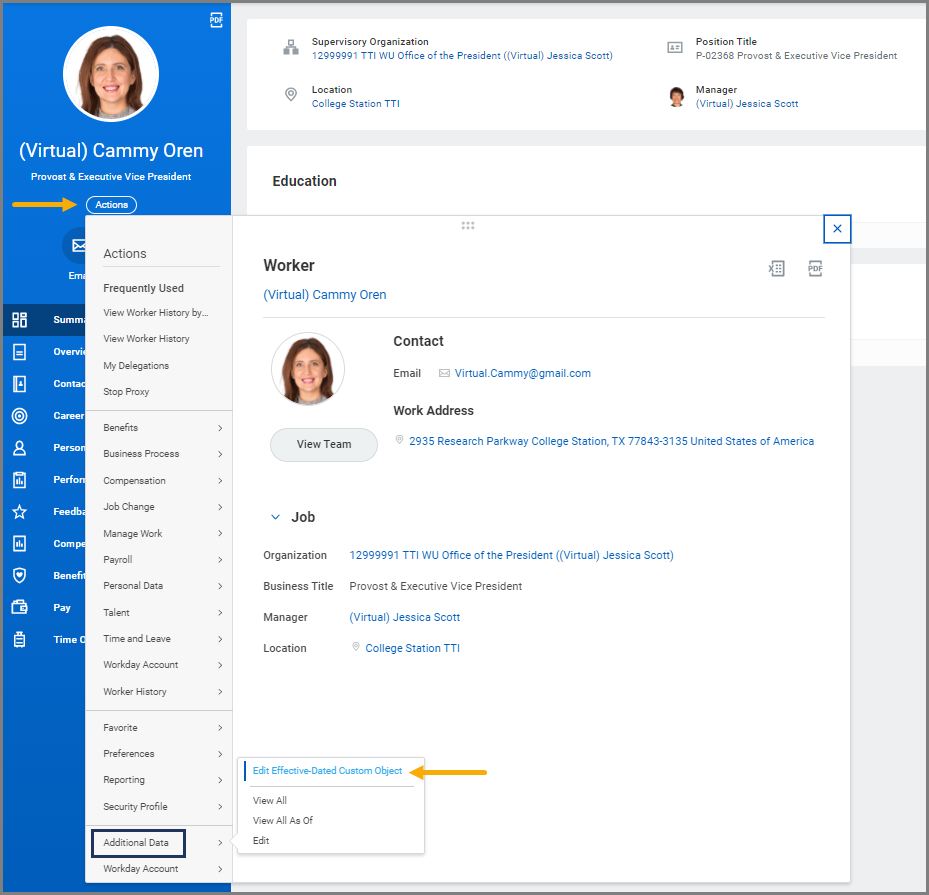
Task: Open the Career target icon in sidebar
Action: (20, 416)
